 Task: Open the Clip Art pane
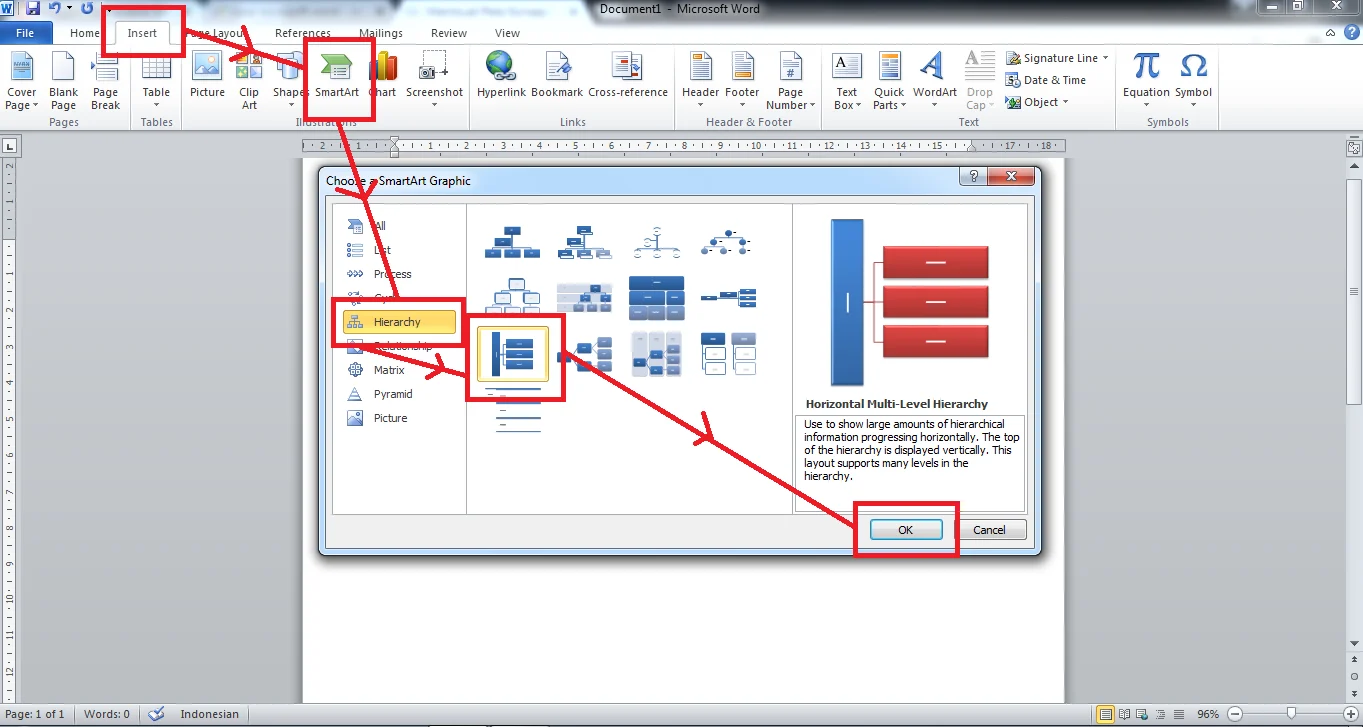[249, 81]
